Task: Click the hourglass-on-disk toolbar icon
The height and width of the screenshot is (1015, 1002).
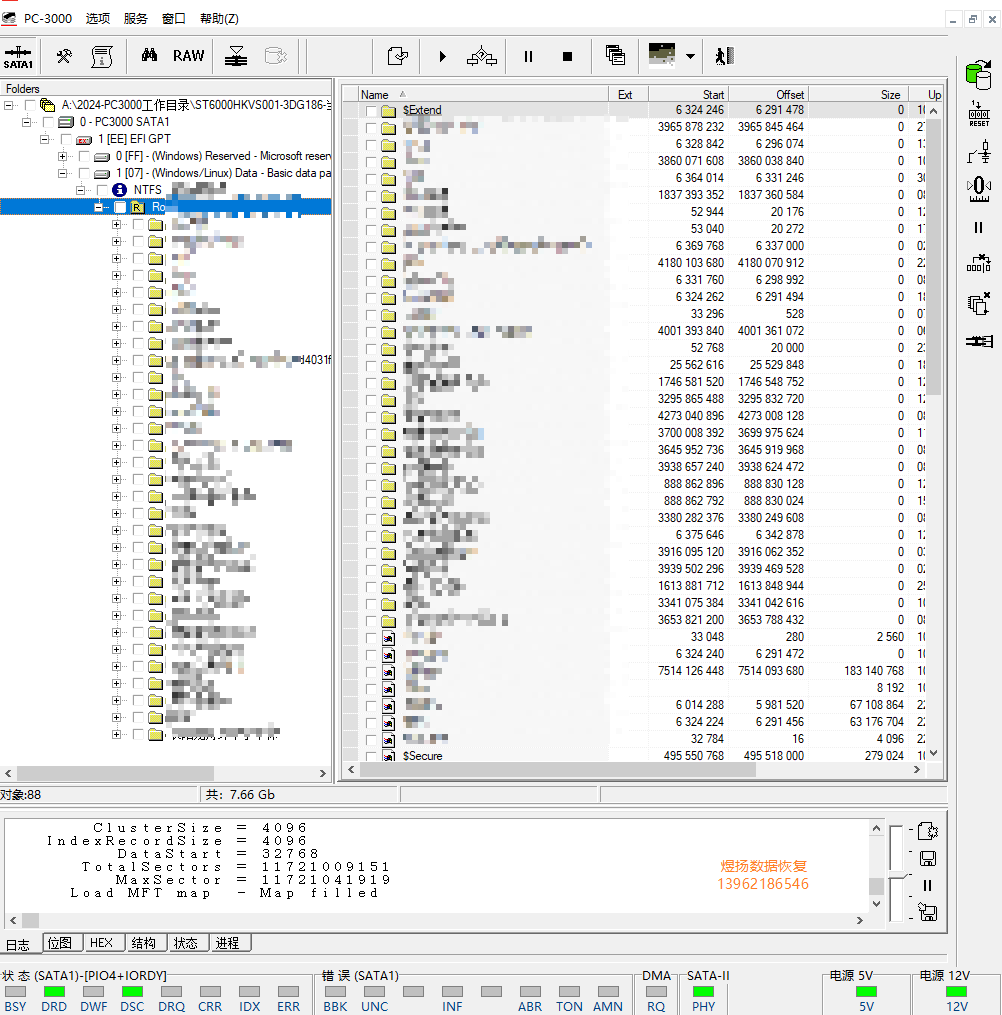Action: [236, 56]
